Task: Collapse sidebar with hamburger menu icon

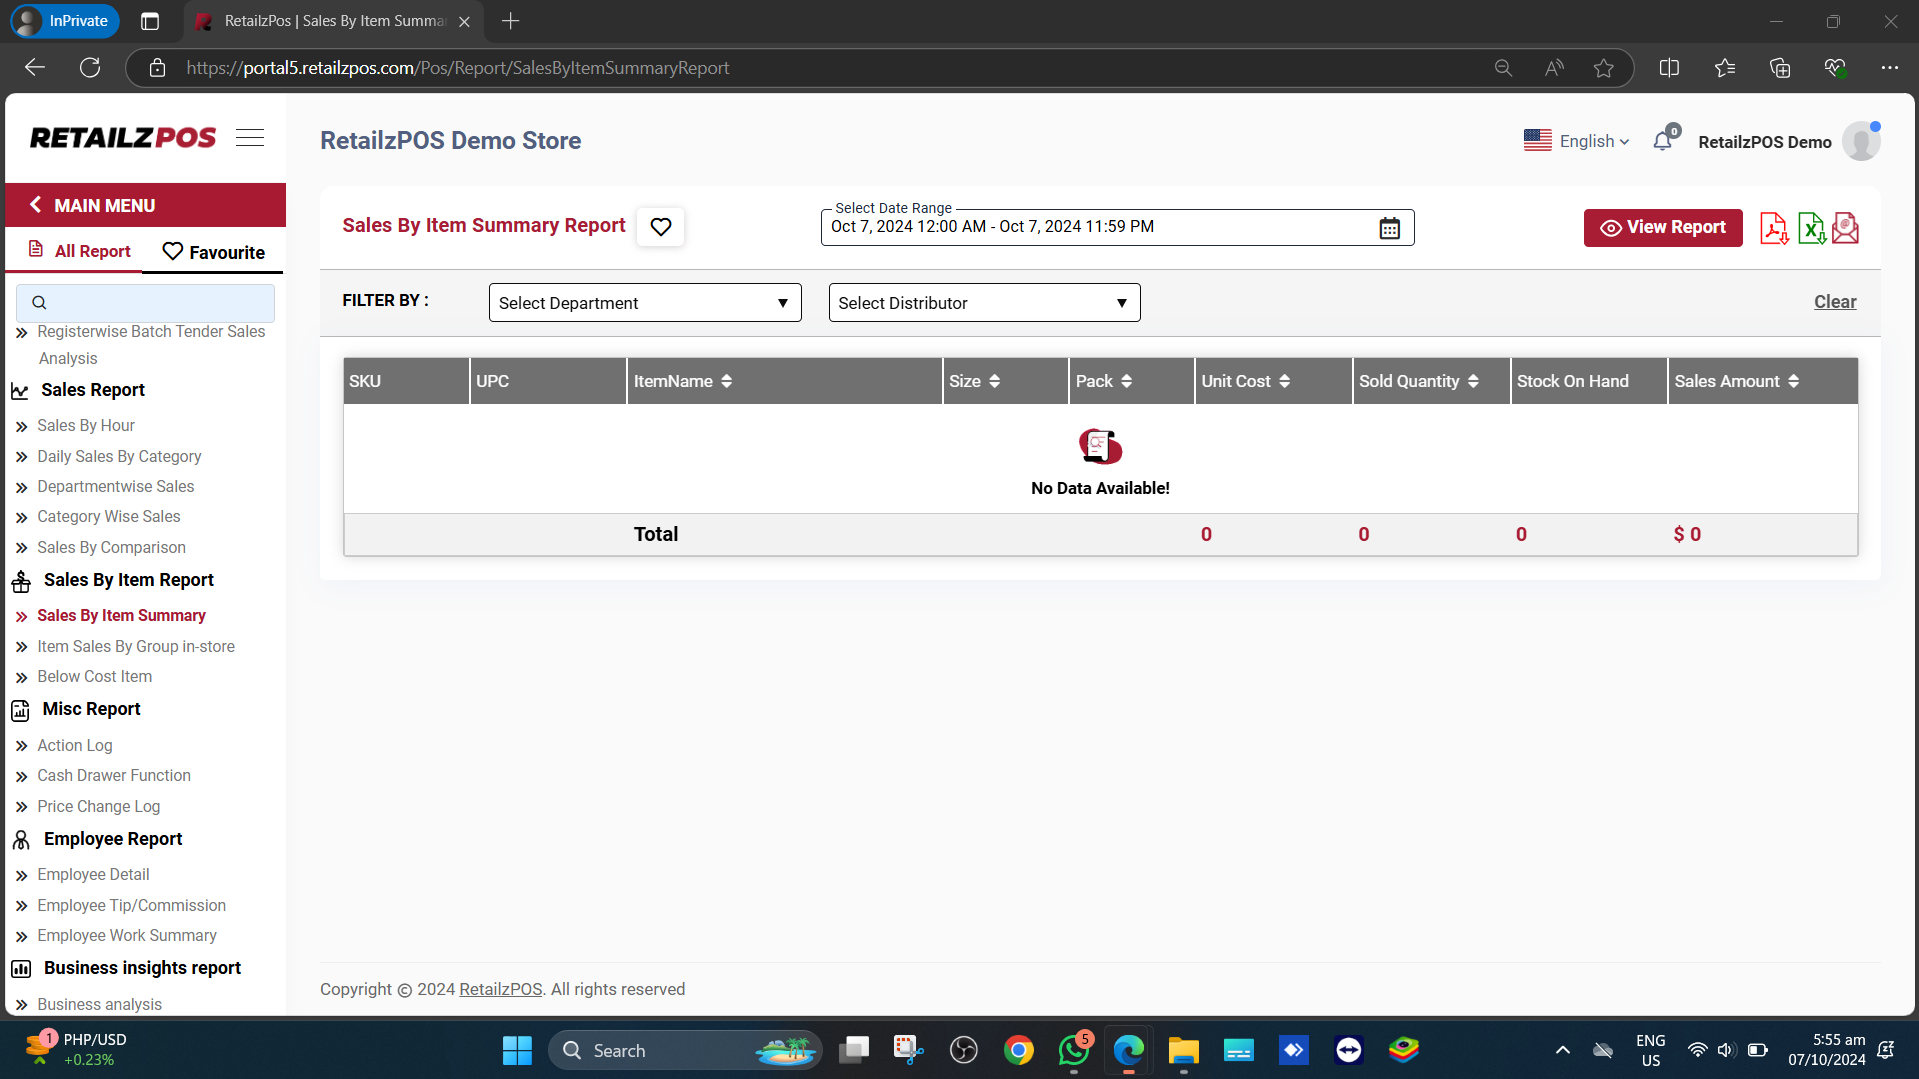Action: click(250, 138)
